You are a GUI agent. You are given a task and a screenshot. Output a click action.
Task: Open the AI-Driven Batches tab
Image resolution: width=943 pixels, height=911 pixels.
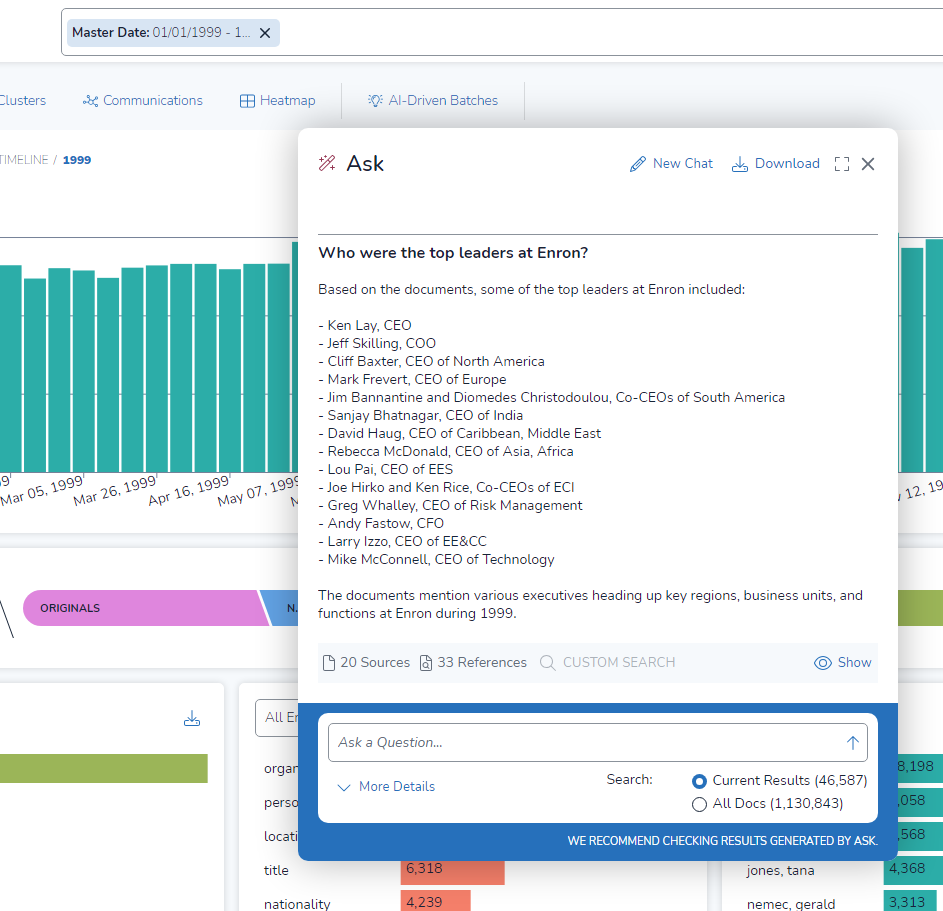click(433, 100)
